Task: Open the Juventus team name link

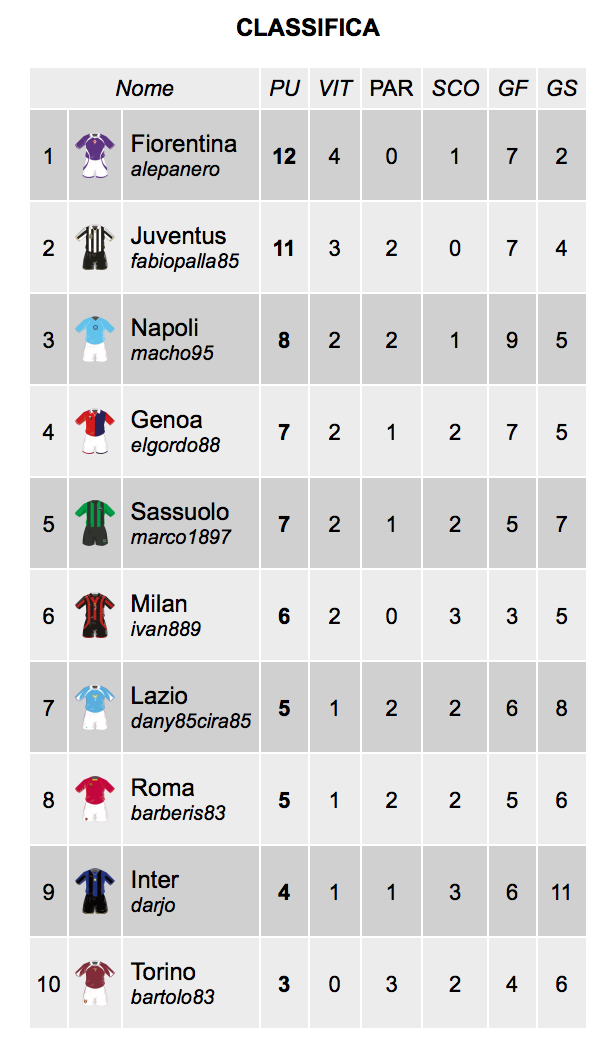Action: coord(178,236)
